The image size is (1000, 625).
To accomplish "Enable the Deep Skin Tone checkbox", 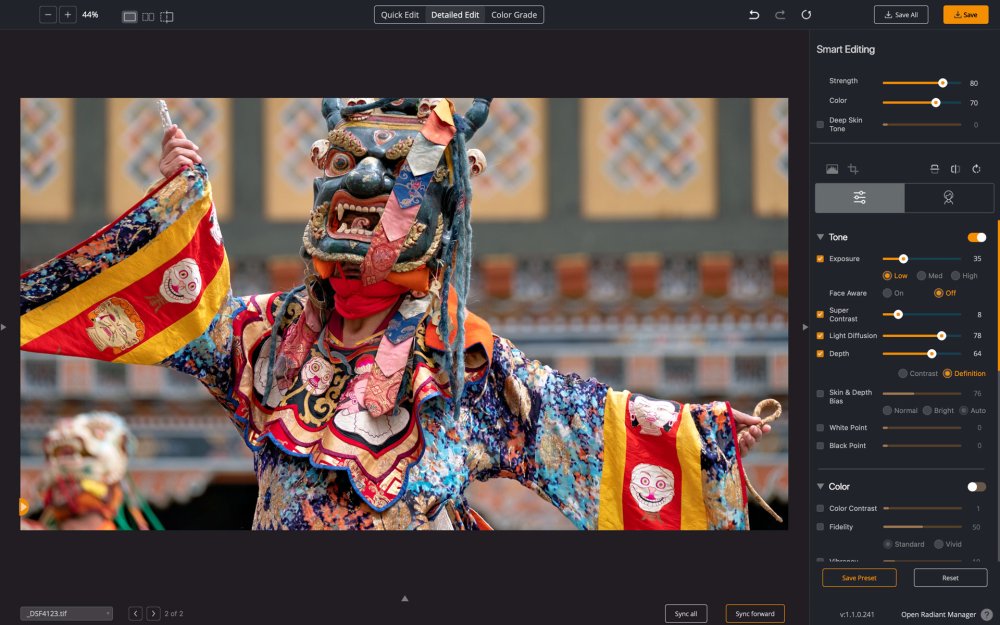I will pyautogui.click(x=820, y=124).
